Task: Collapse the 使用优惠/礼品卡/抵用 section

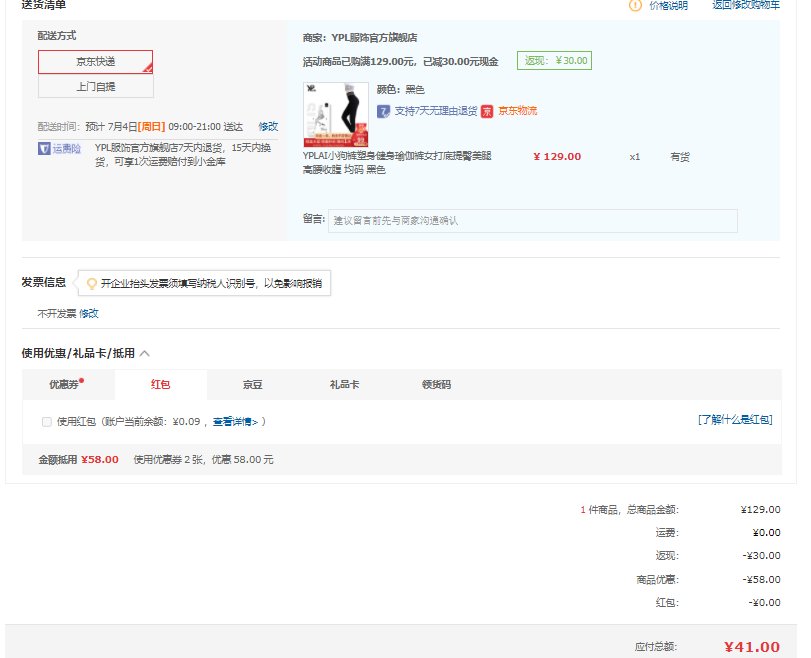Action: point(145,353)
